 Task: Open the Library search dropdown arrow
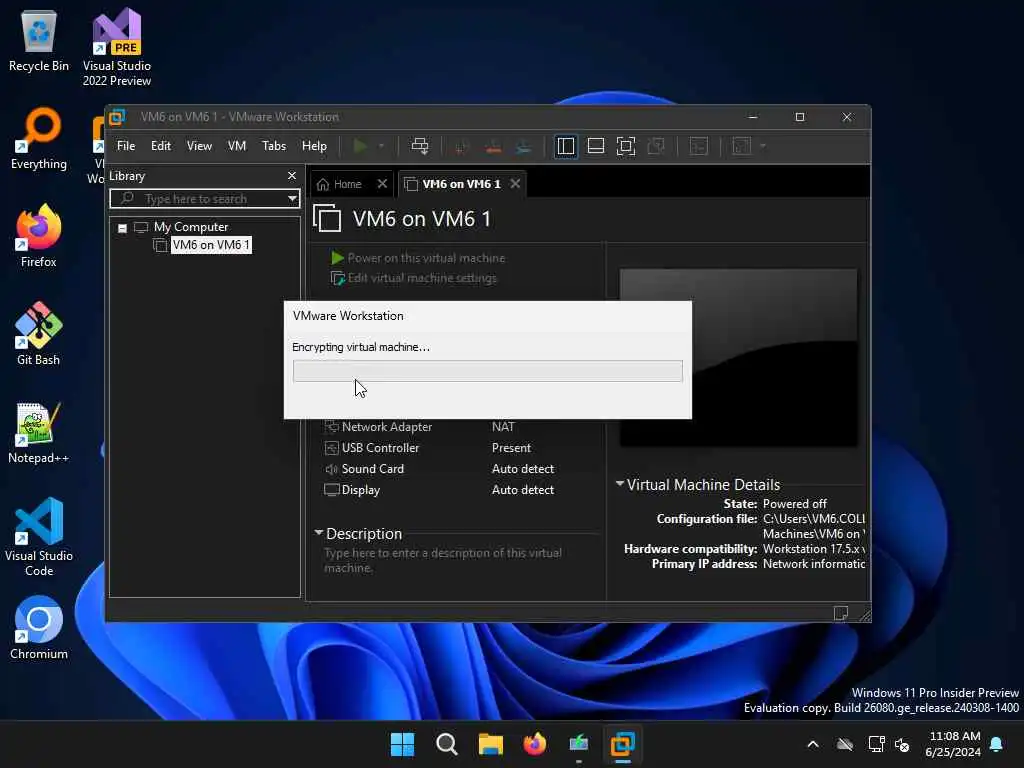(x=292, y=199)
